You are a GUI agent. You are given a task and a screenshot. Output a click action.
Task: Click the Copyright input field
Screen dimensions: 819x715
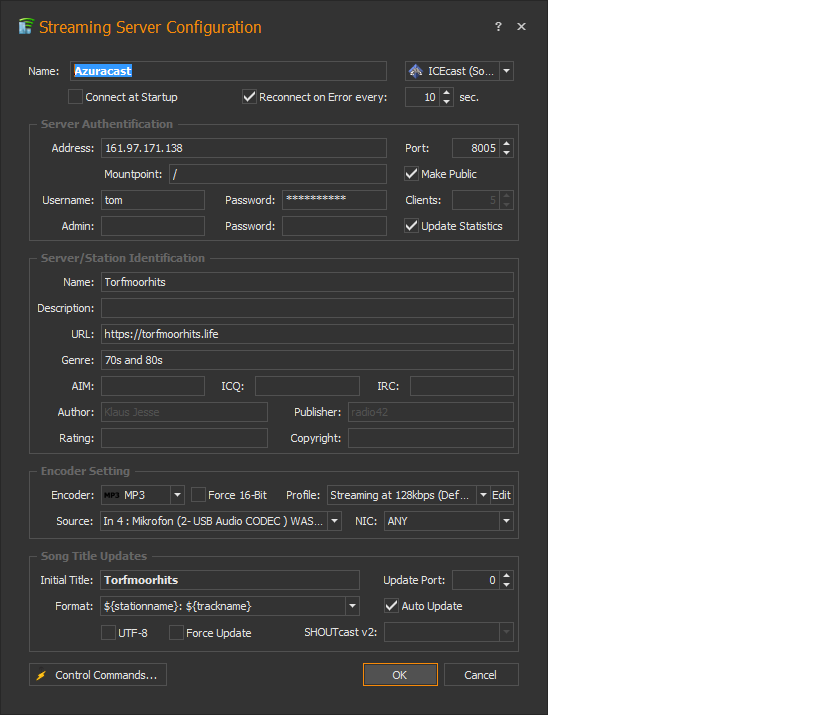(x=431, y=438)
